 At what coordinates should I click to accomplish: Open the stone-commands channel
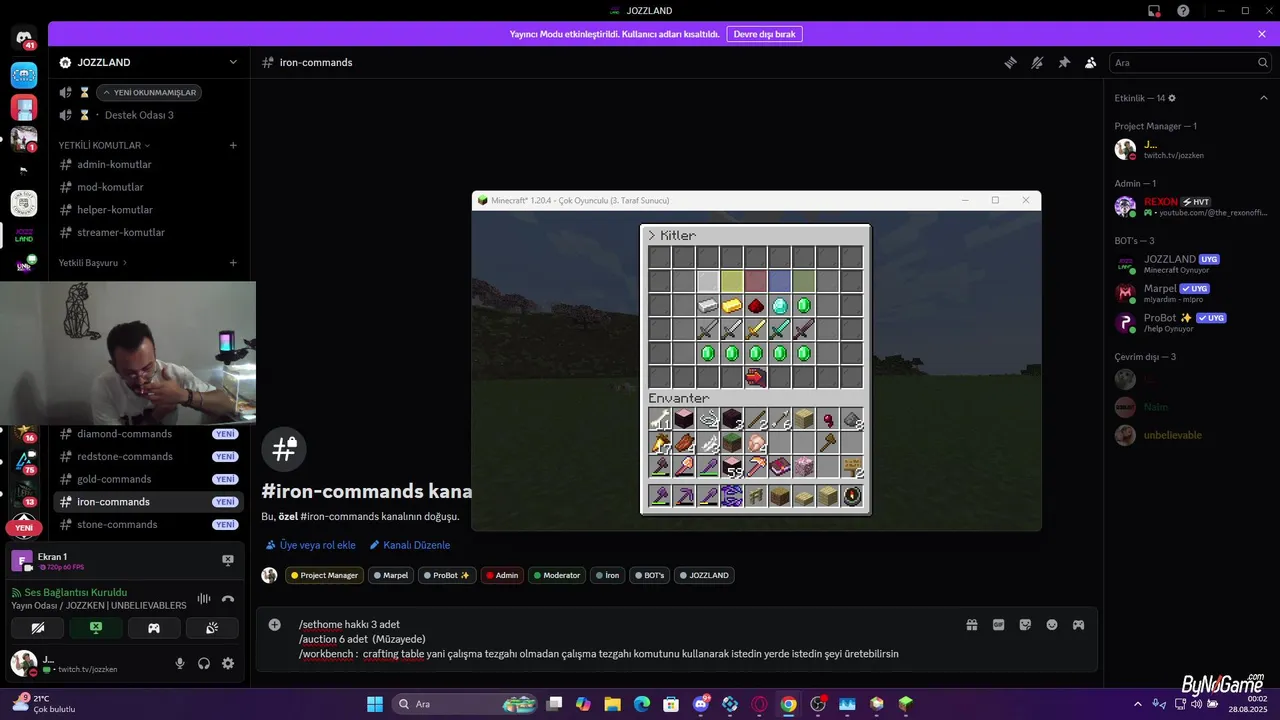click(148, 524)
